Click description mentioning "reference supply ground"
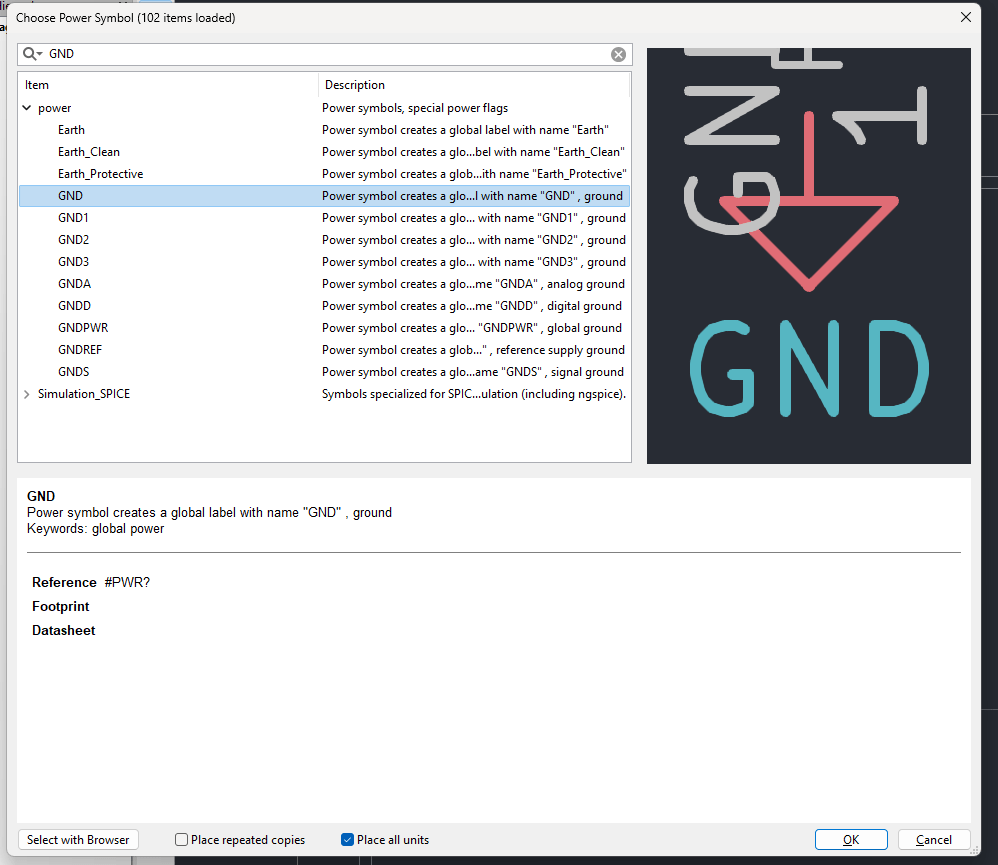The height and width of the screenshot is (865, 998). (474, 350)
